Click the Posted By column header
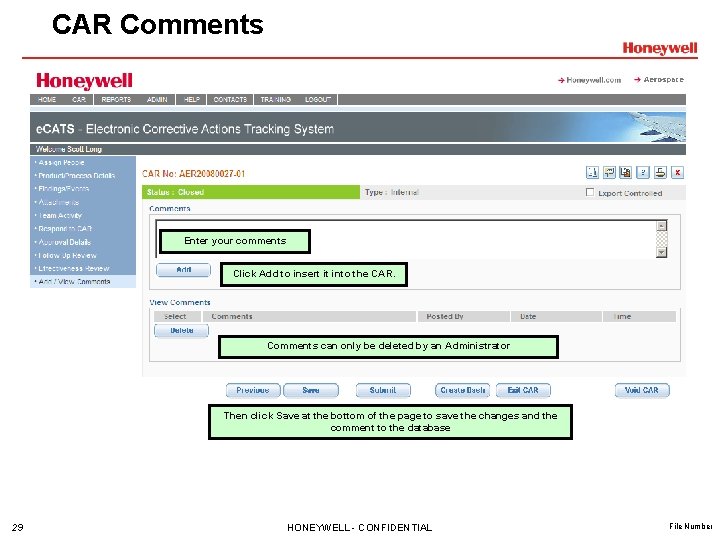720x540 pixels. 463,316
